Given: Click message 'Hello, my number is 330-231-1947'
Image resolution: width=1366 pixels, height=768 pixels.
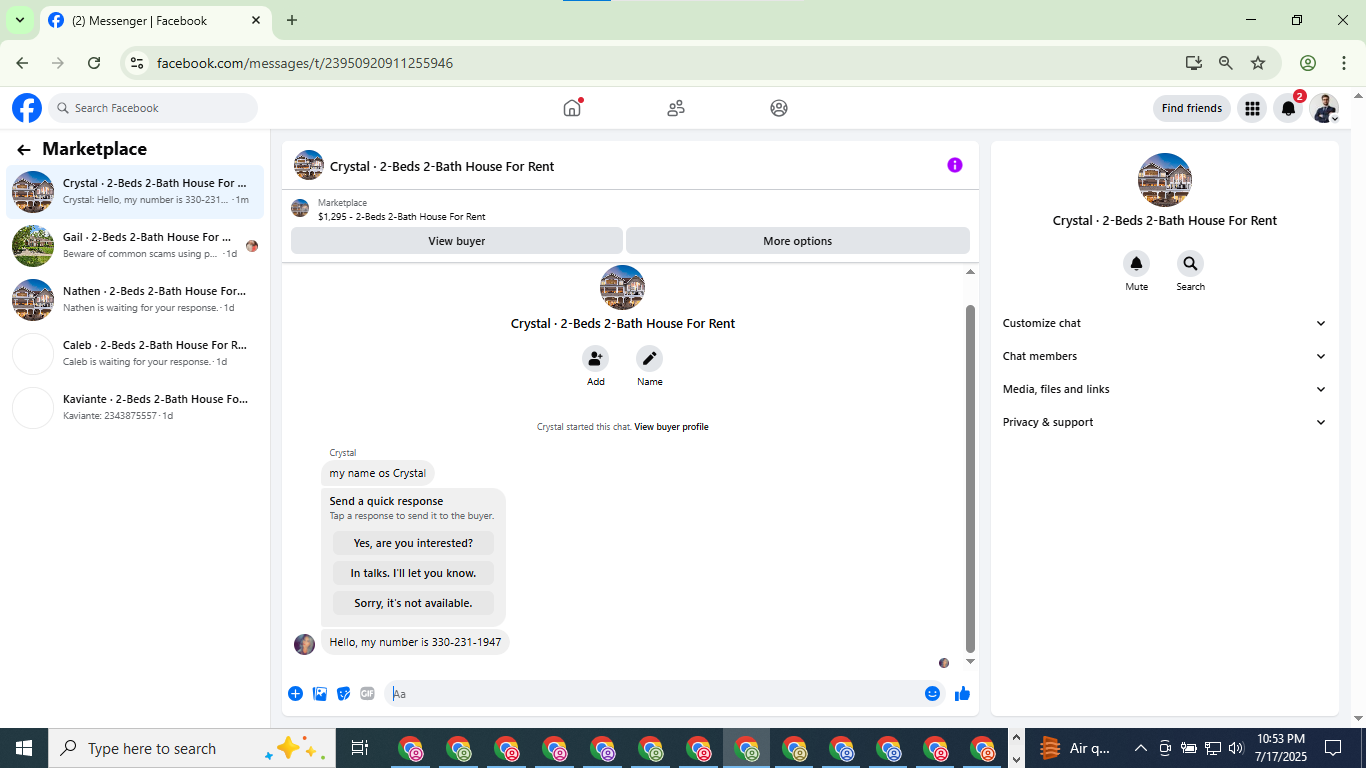Looking at the screenshot, I should [415, 642].
